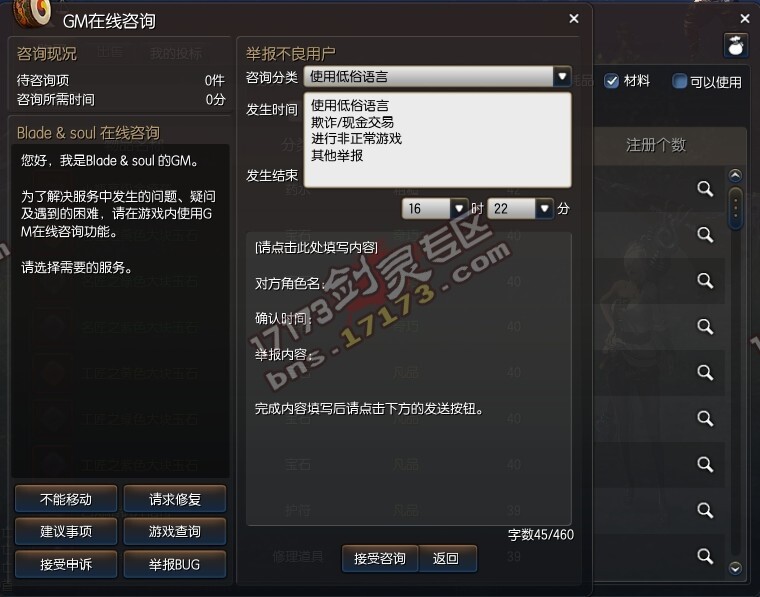The image size is (760, 597).
Task: Click the 举报BUG button
Action: pos(174,565)
